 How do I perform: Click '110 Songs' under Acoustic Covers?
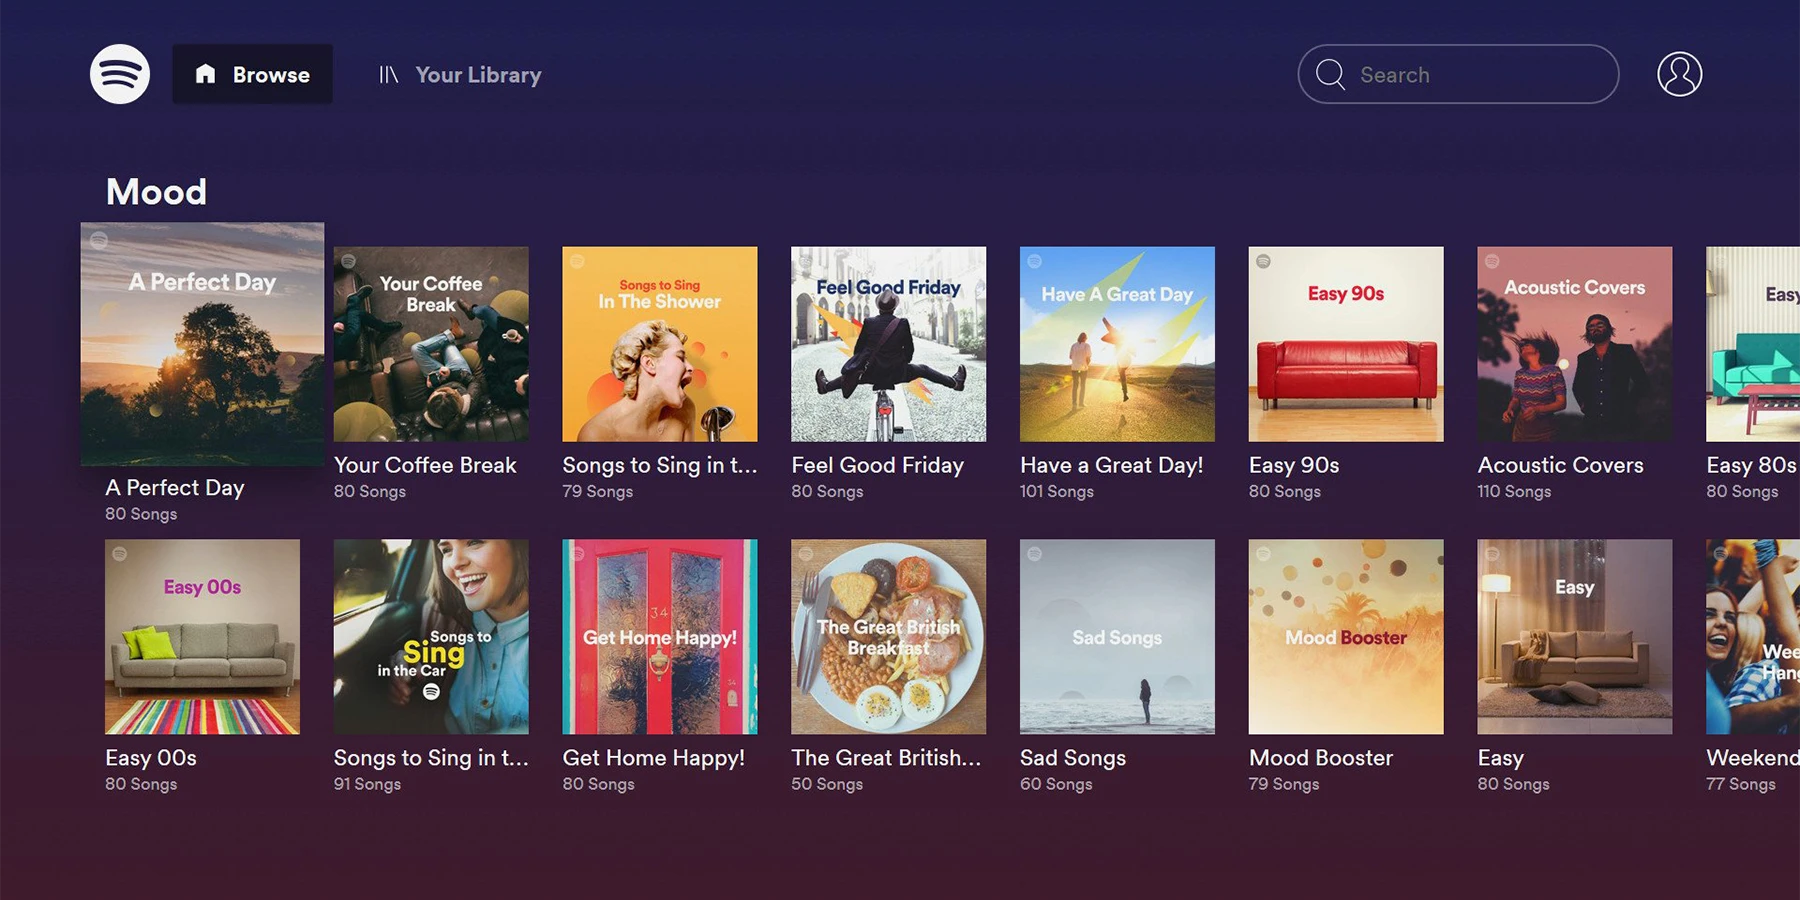click(1514, 492)
